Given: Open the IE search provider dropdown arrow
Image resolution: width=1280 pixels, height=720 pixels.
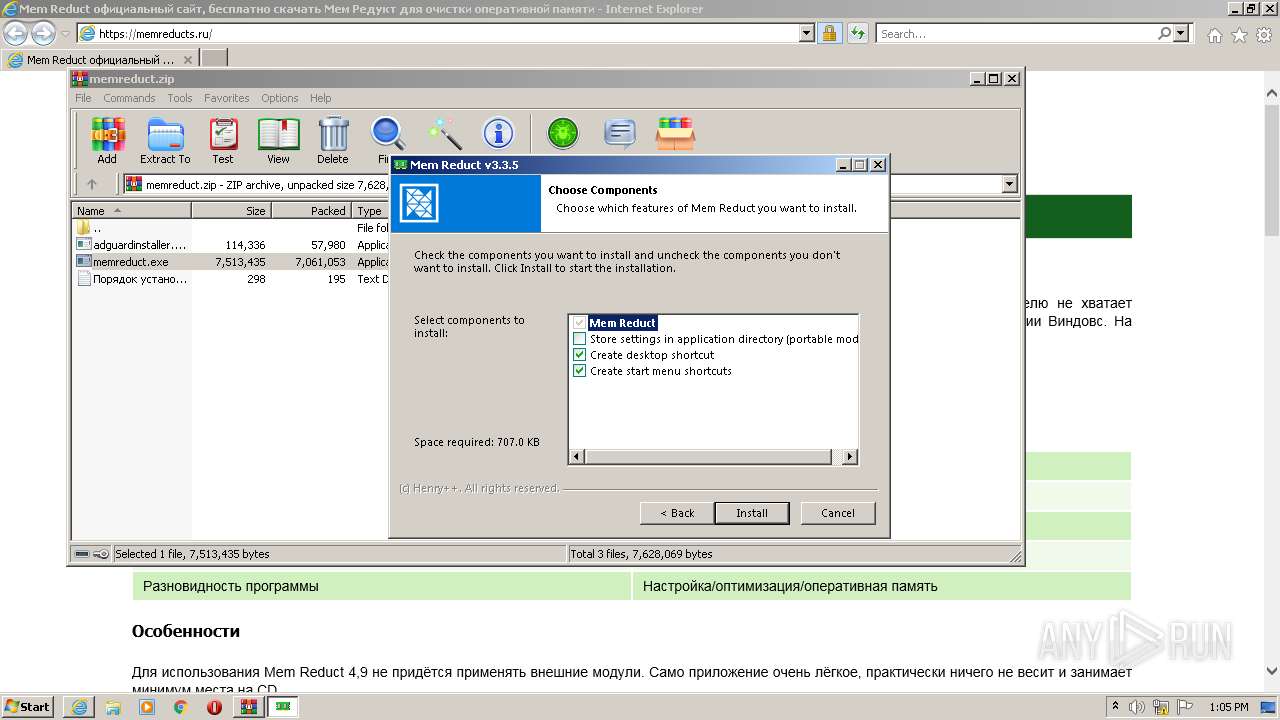Looking at the screenshot, I should click(x=1181, y=33).
